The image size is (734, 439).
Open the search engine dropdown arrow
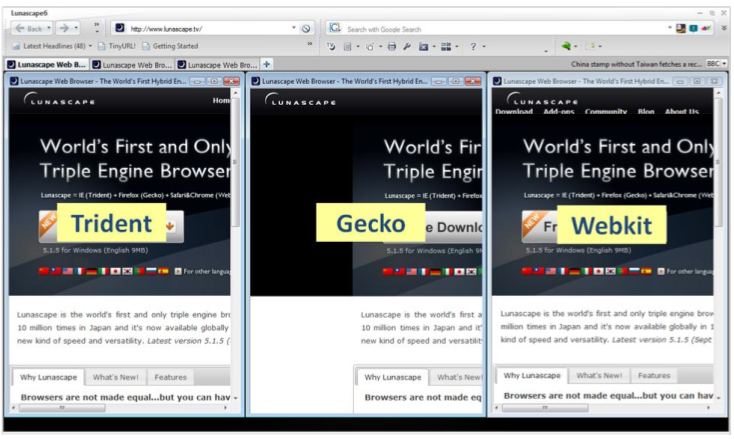pyautogui.click(x=669, y=28)
